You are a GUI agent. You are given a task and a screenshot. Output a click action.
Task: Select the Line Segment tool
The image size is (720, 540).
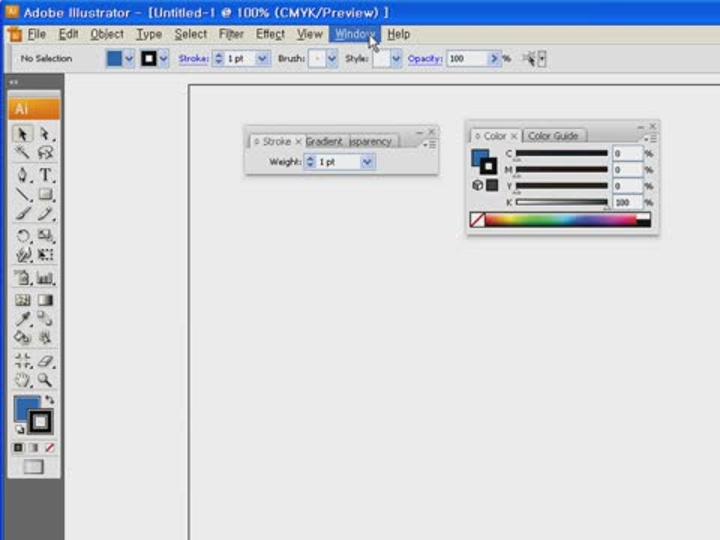(x=22, y=195)
